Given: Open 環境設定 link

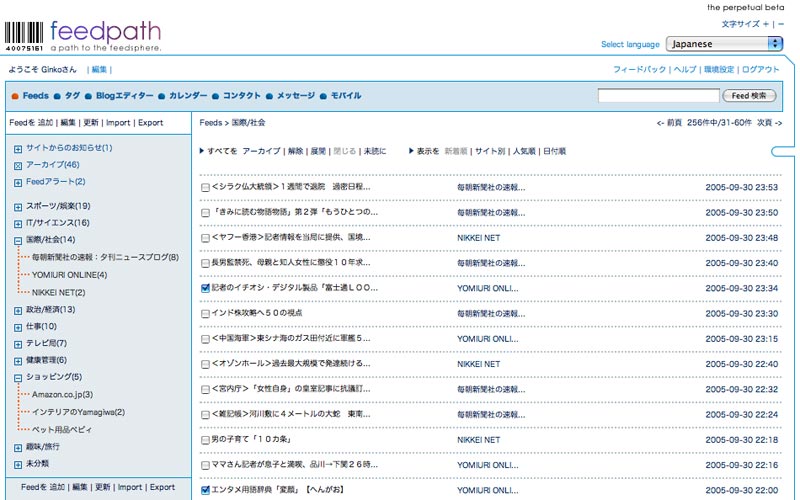Looking at the screenshot, I should point(719,69).
